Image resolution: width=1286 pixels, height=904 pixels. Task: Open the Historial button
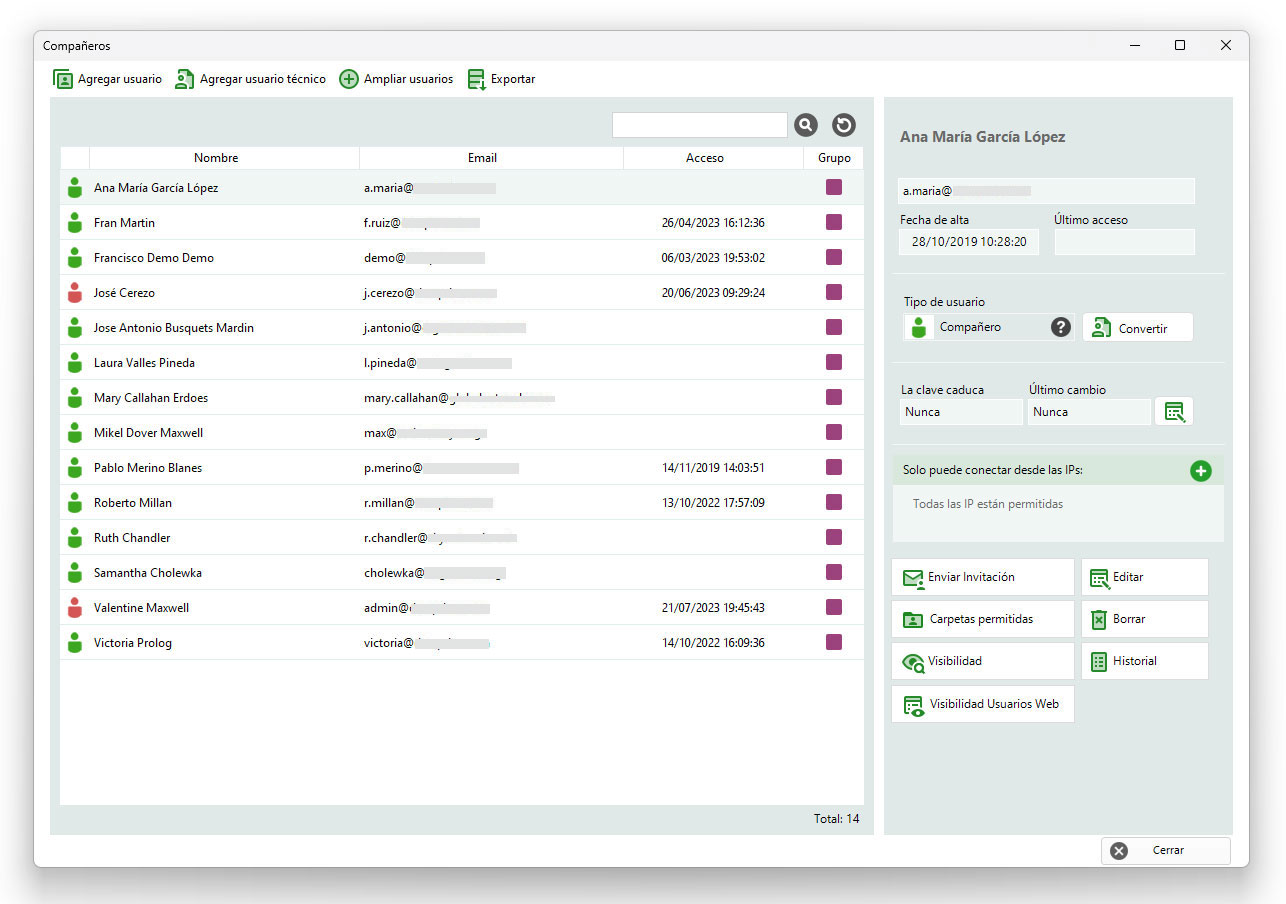1145,661
